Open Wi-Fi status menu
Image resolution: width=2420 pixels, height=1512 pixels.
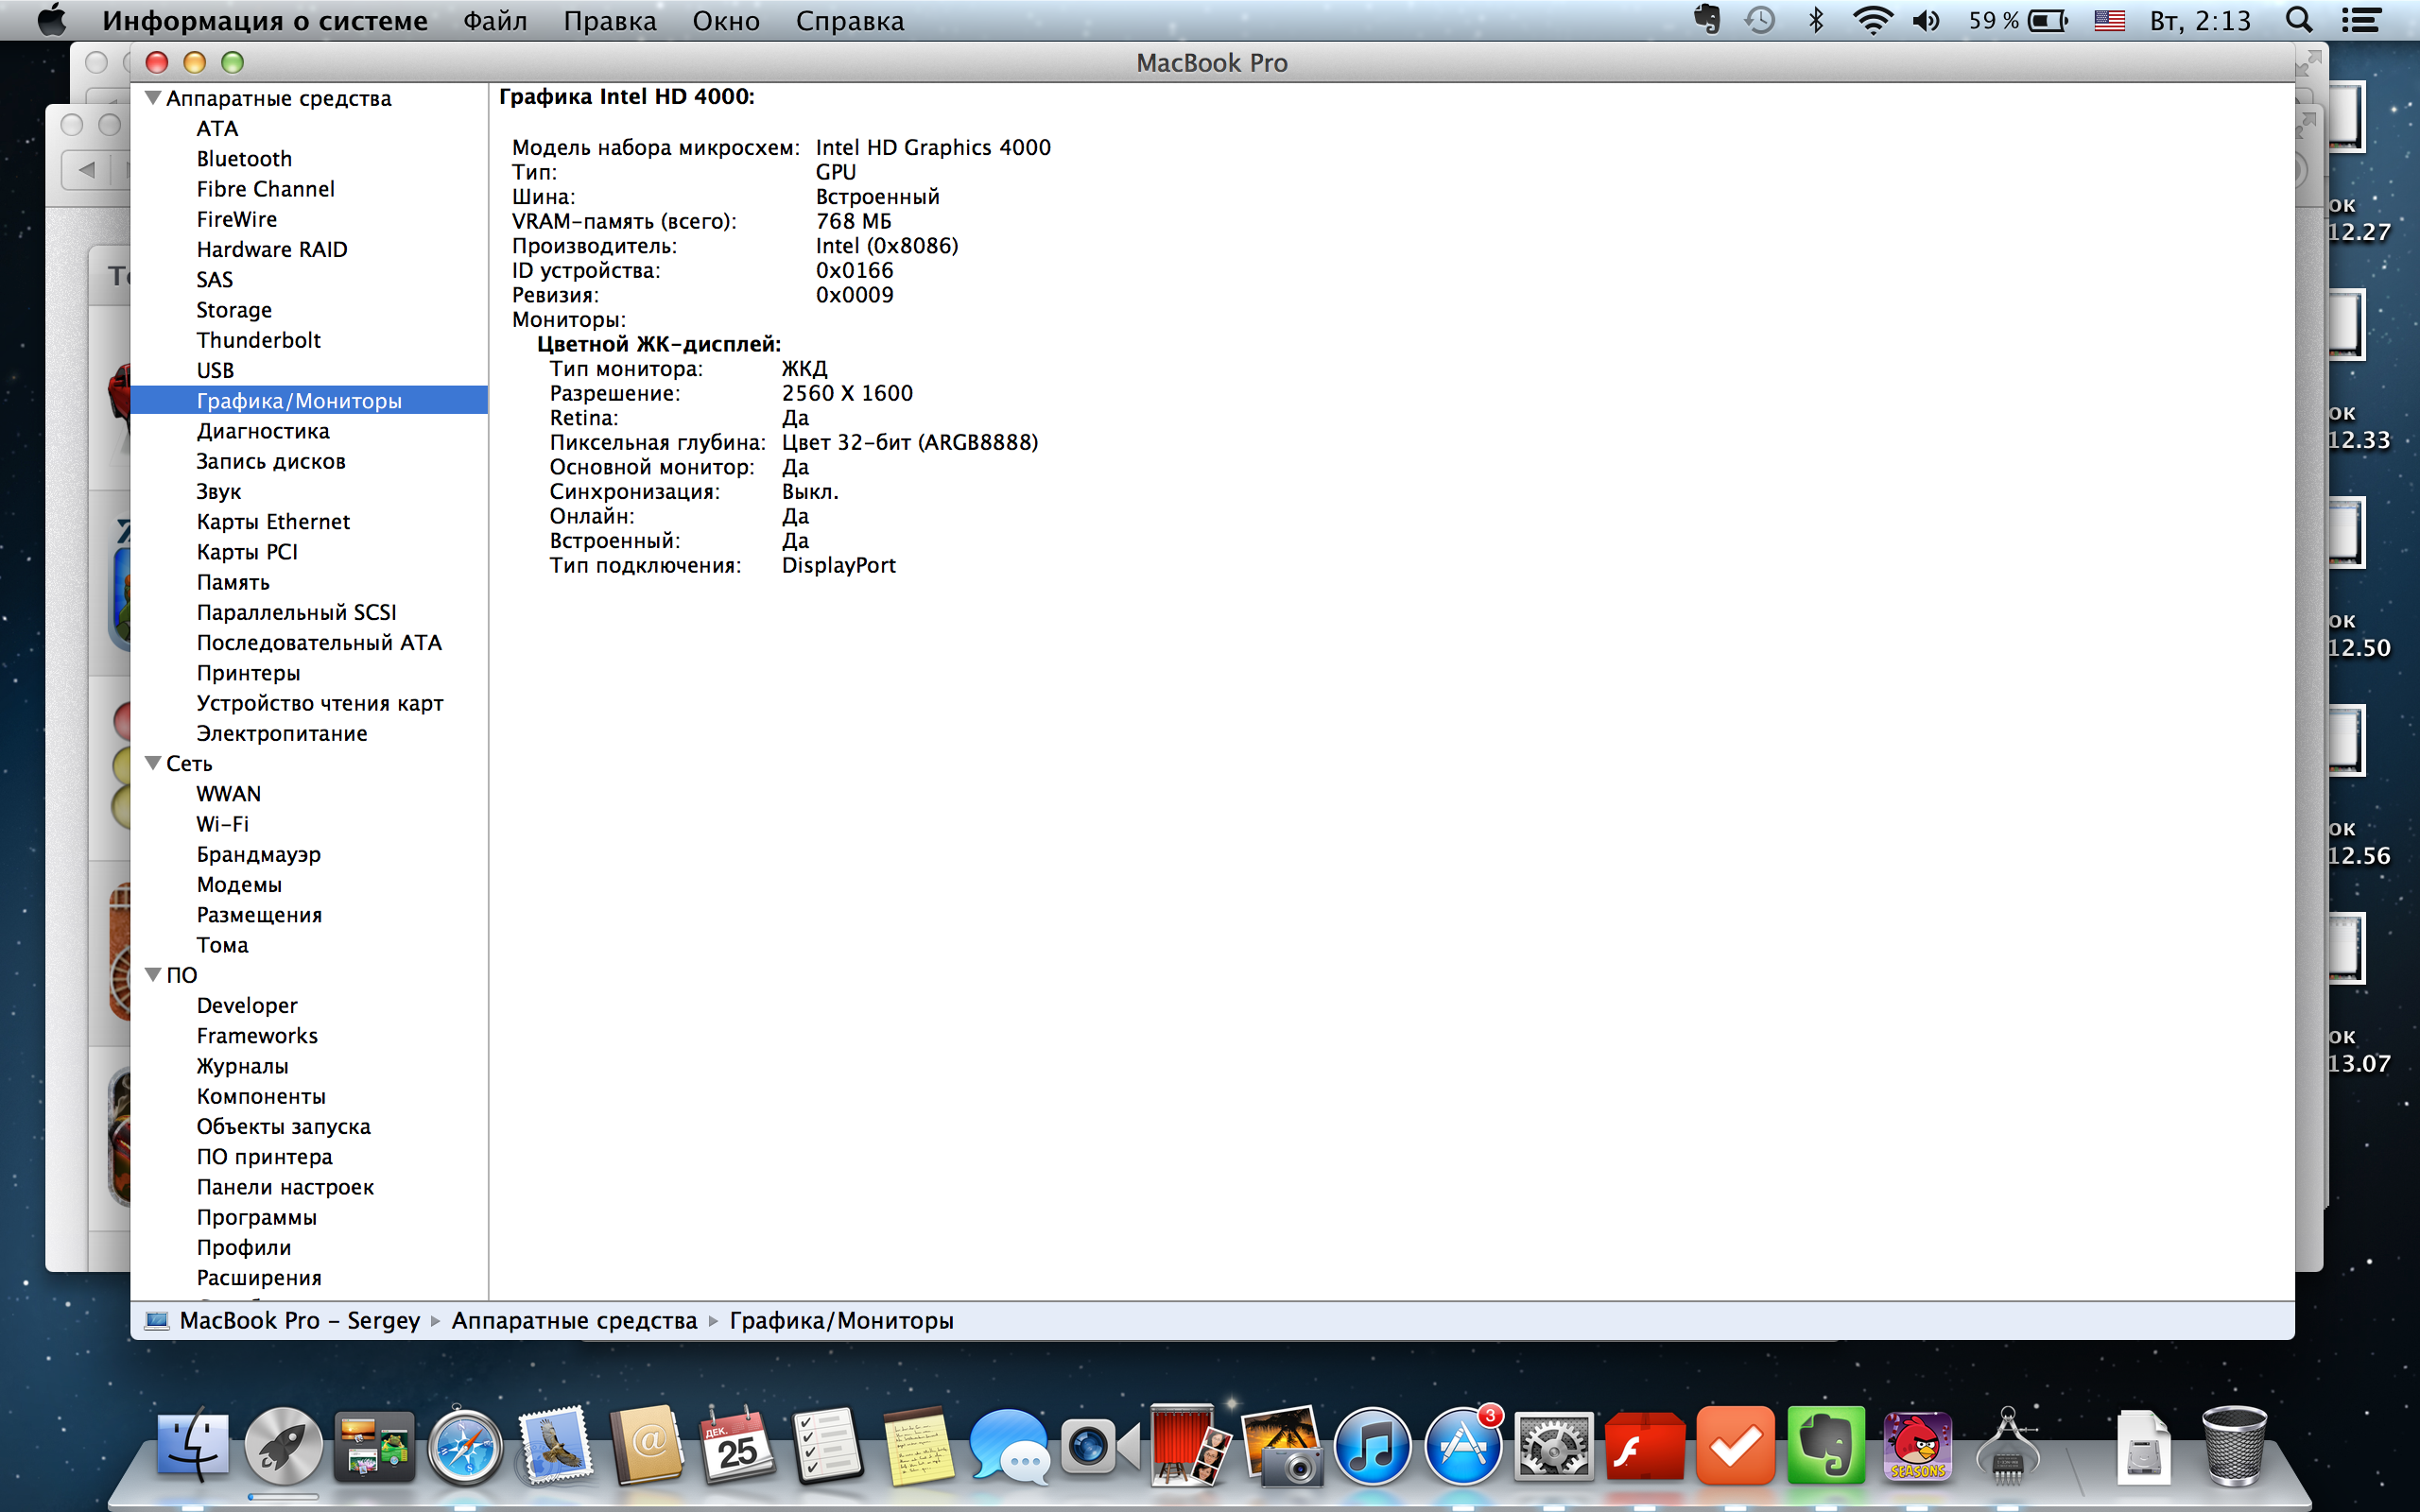tap(1871, 20)
